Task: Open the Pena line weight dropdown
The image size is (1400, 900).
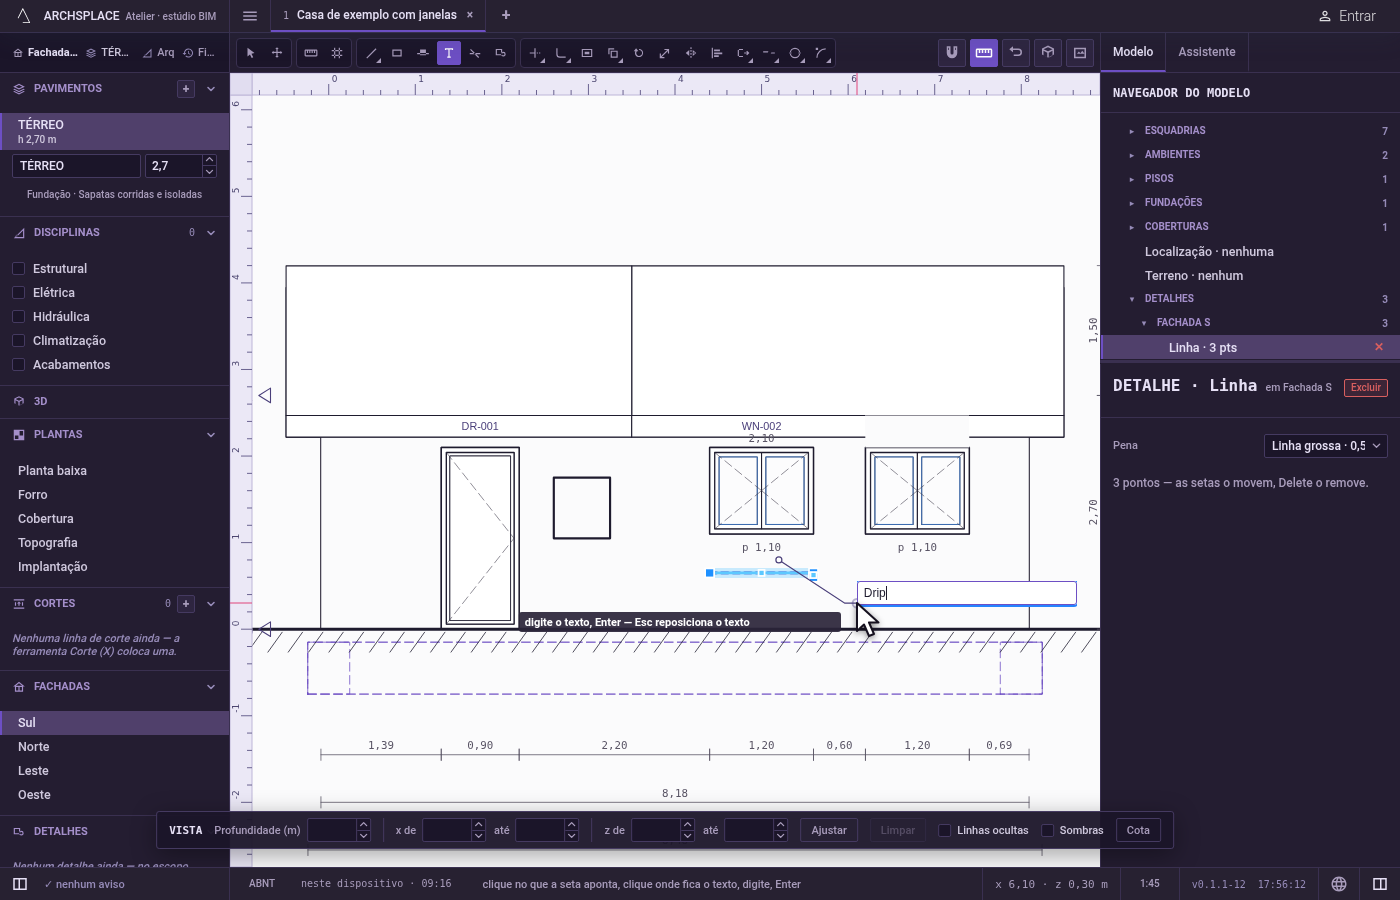Action: (1326, 446)
